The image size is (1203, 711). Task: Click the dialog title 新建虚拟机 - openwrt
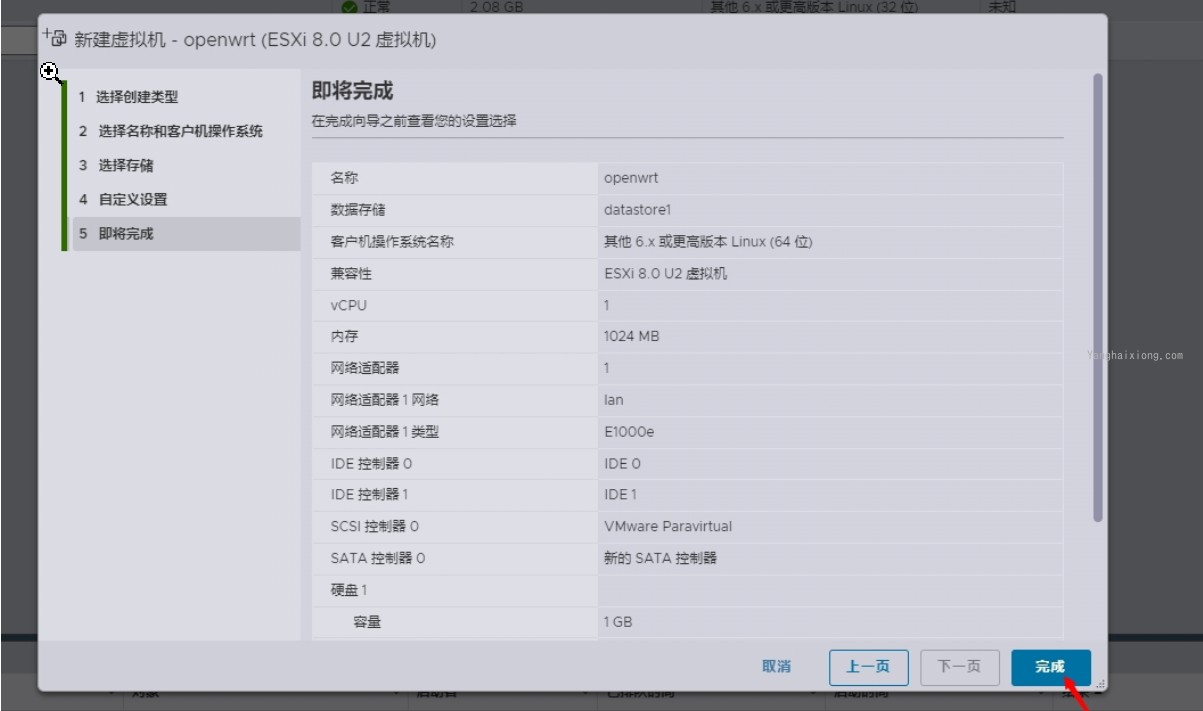click(x=254, y=40)
